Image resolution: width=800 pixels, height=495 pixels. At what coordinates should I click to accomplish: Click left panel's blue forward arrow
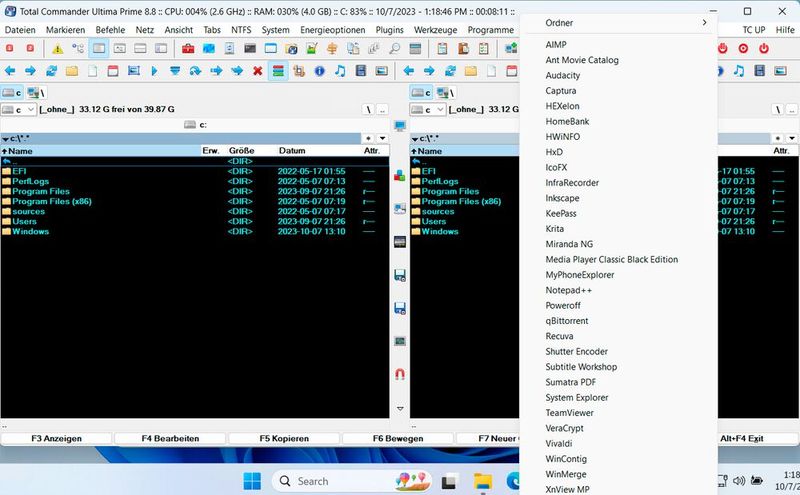click(31, 70)
